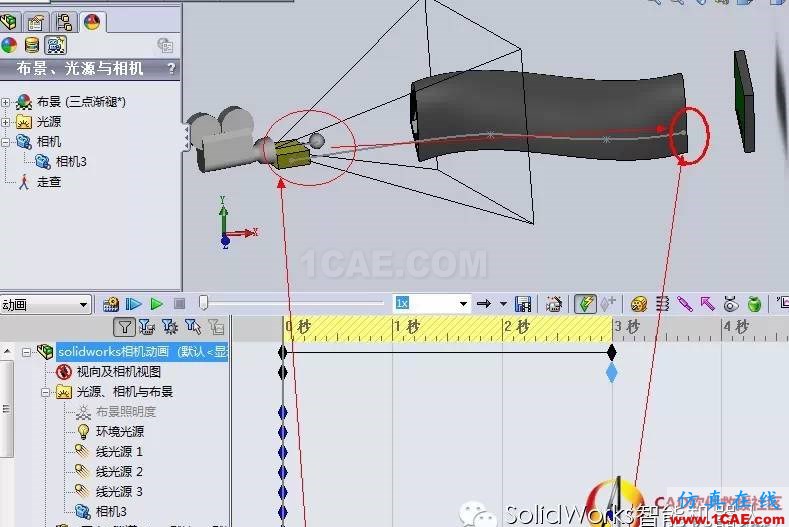Expand the 光源 folder node
The width and height of the screenshot is (789, 527).
[6, 122]
